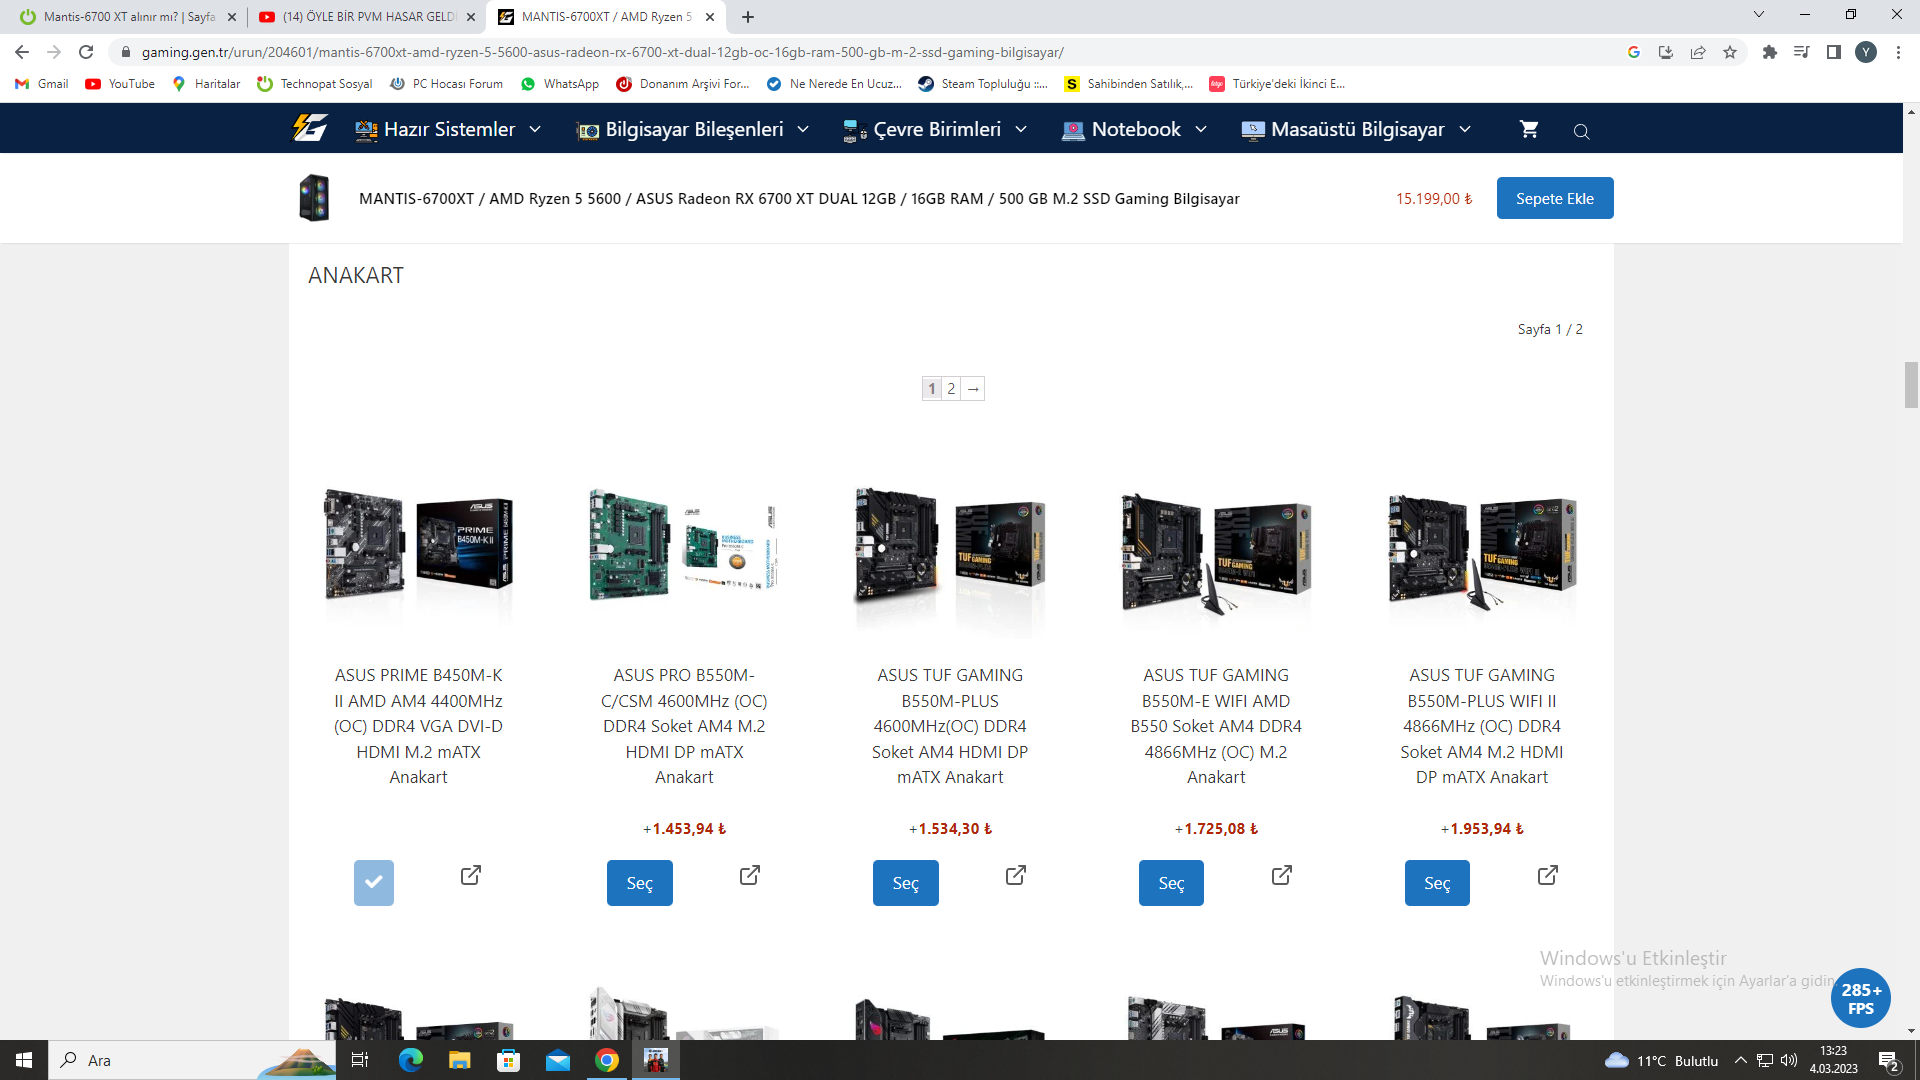Click the site search magnifier icon
The image size is (1920, 1080).
1581,131
